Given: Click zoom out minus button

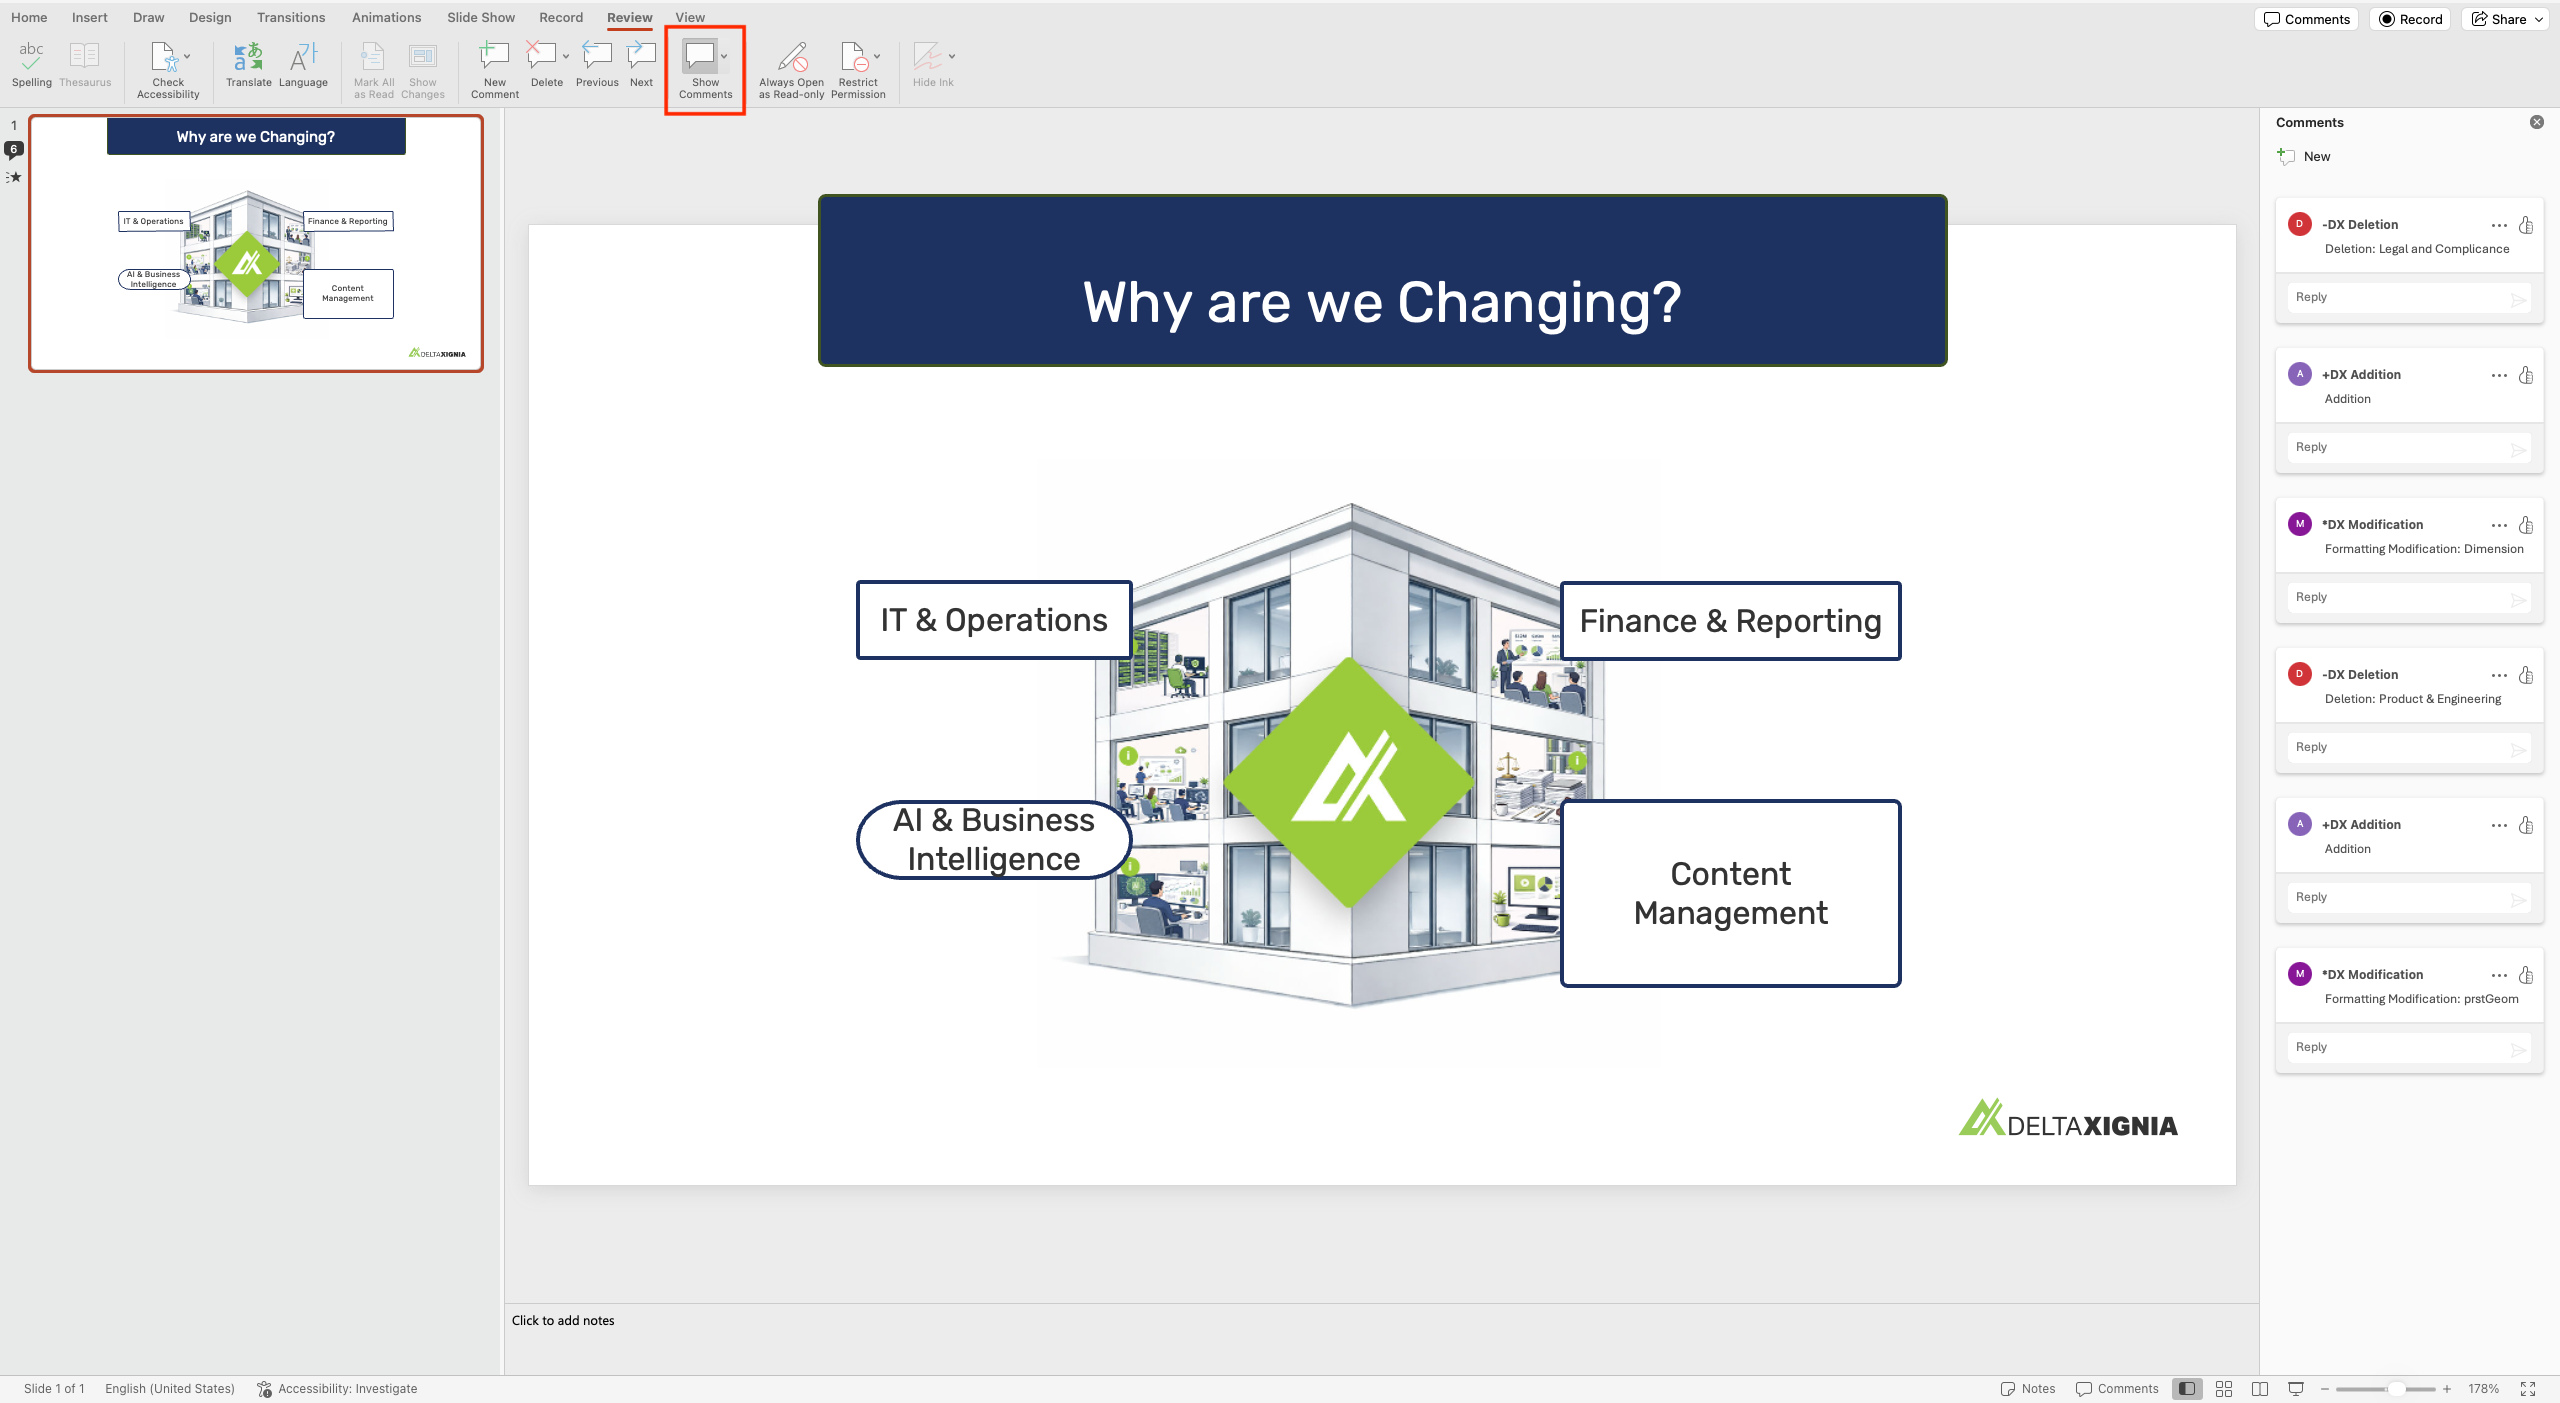Looking at the screenshot, I should pyautogui.click(x=2325, y=1388).
